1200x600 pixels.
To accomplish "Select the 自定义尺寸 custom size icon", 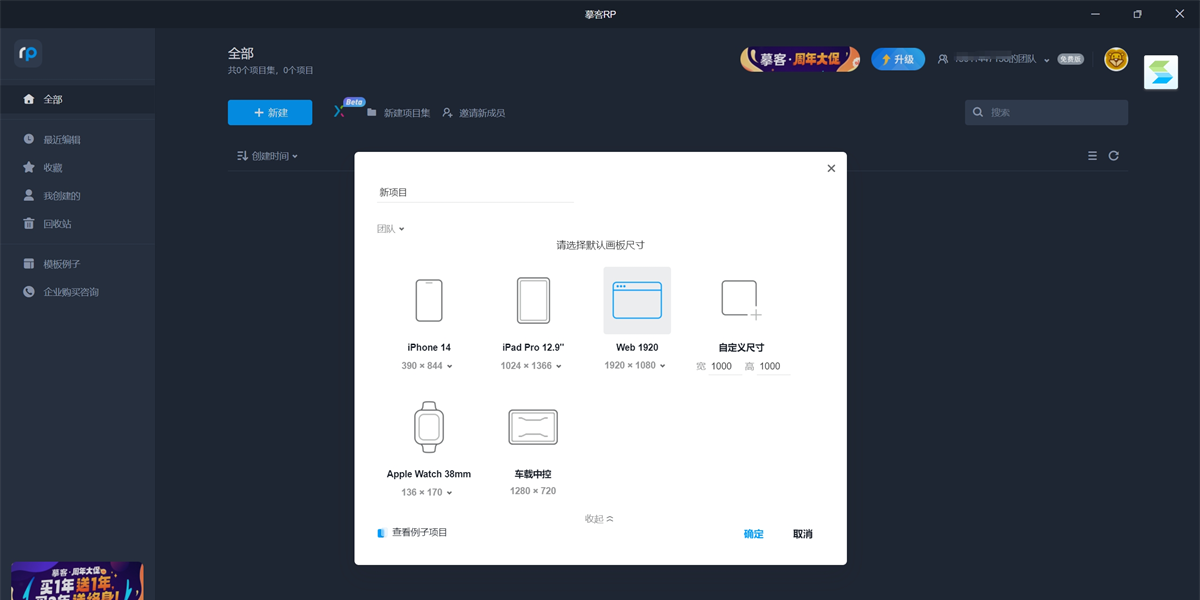I will pos(741,299).
